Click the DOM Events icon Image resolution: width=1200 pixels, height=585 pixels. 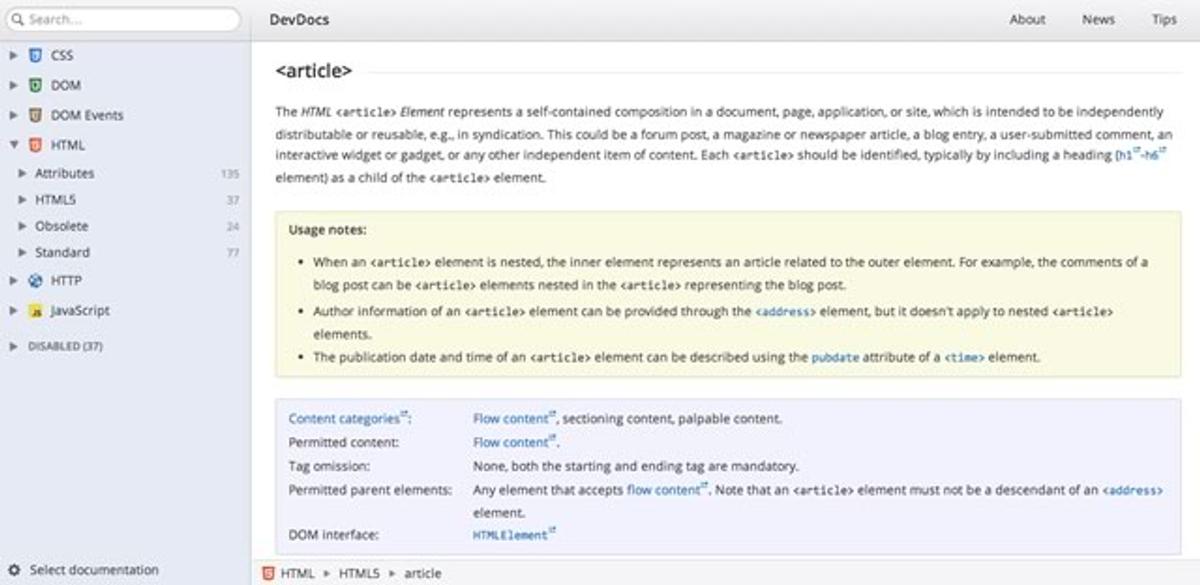(36, 115)
